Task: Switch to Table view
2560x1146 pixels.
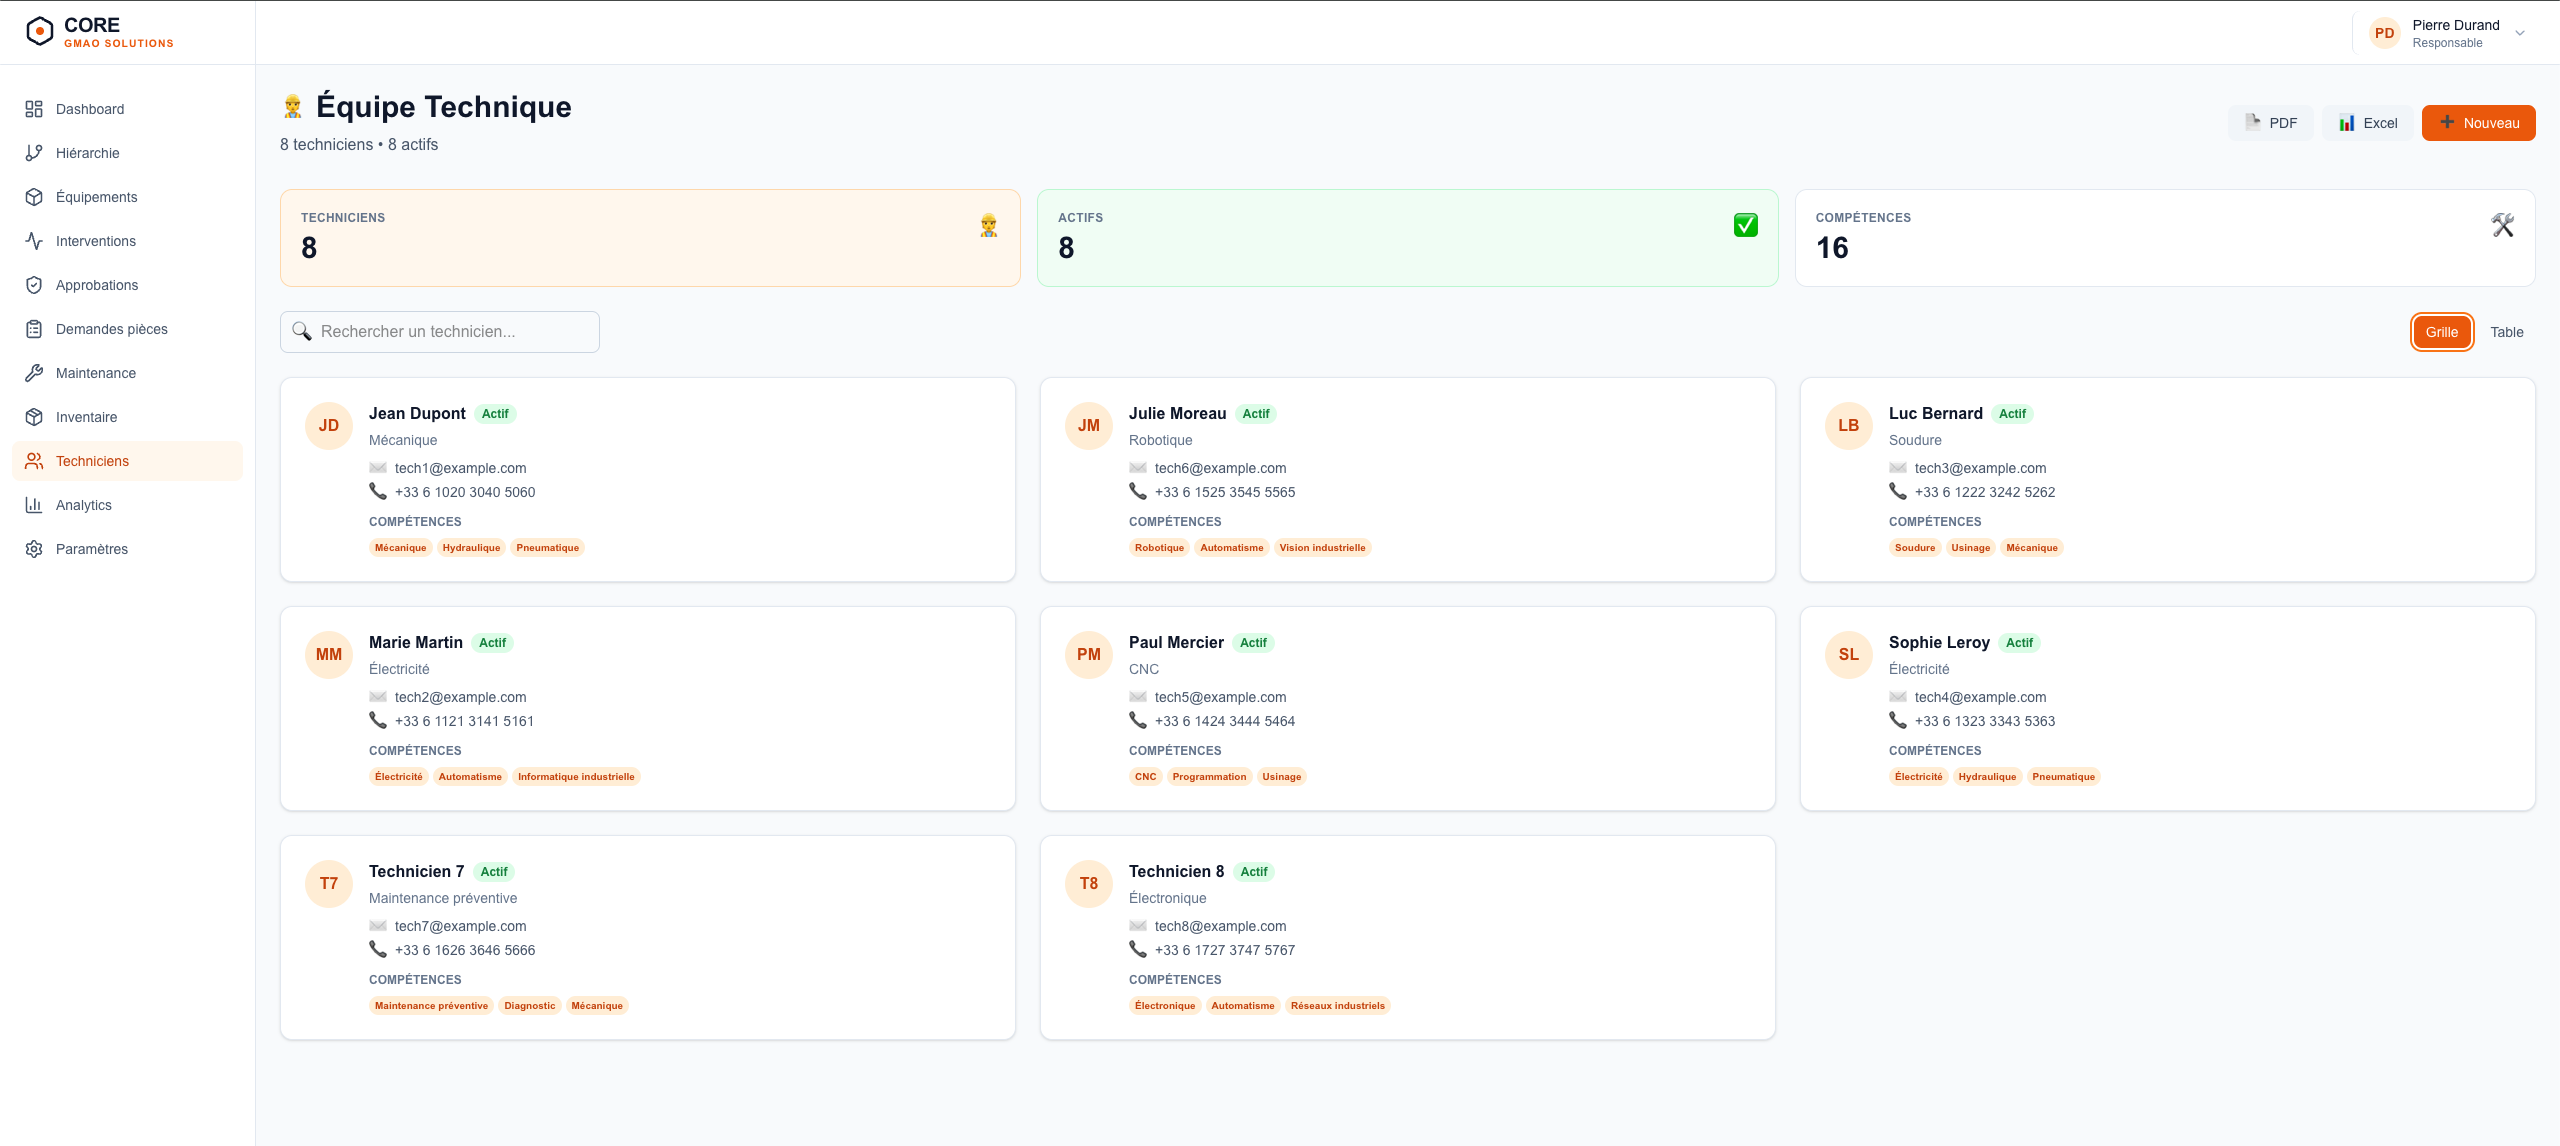Action: 2507,332
